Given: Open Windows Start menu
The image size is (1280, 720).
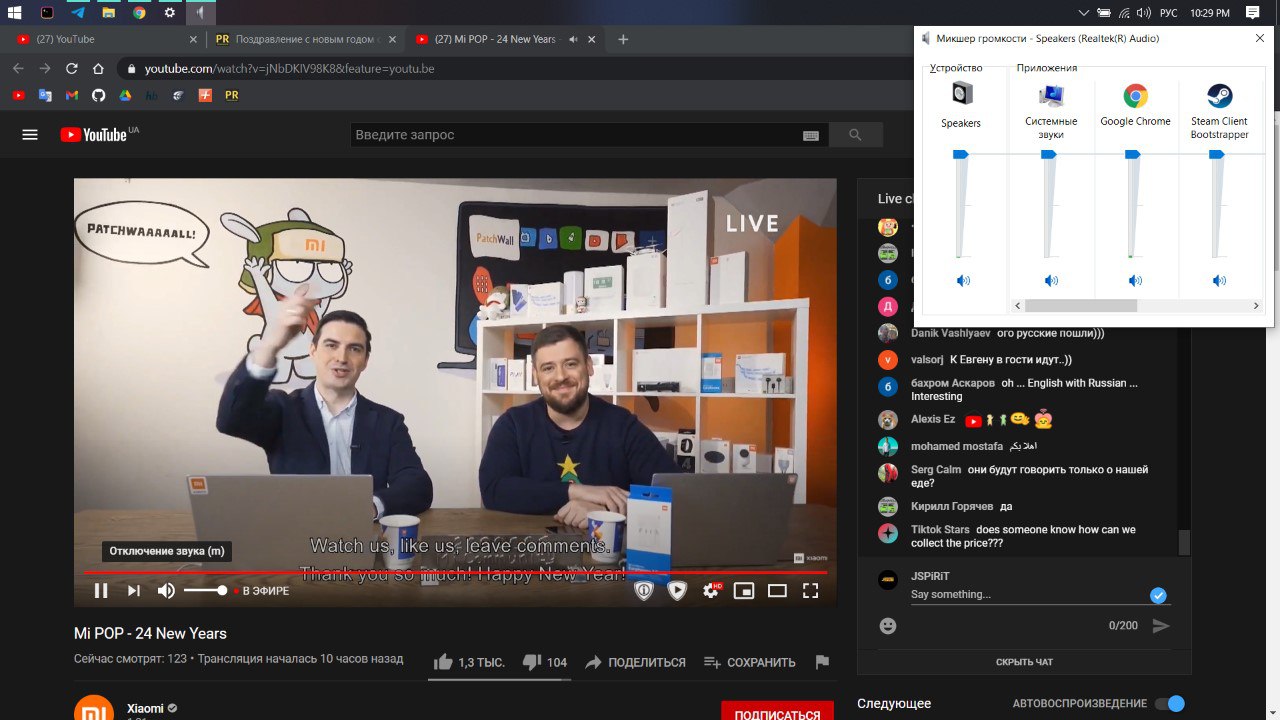Looking at the screenshot, I should (x=15, y=12).
